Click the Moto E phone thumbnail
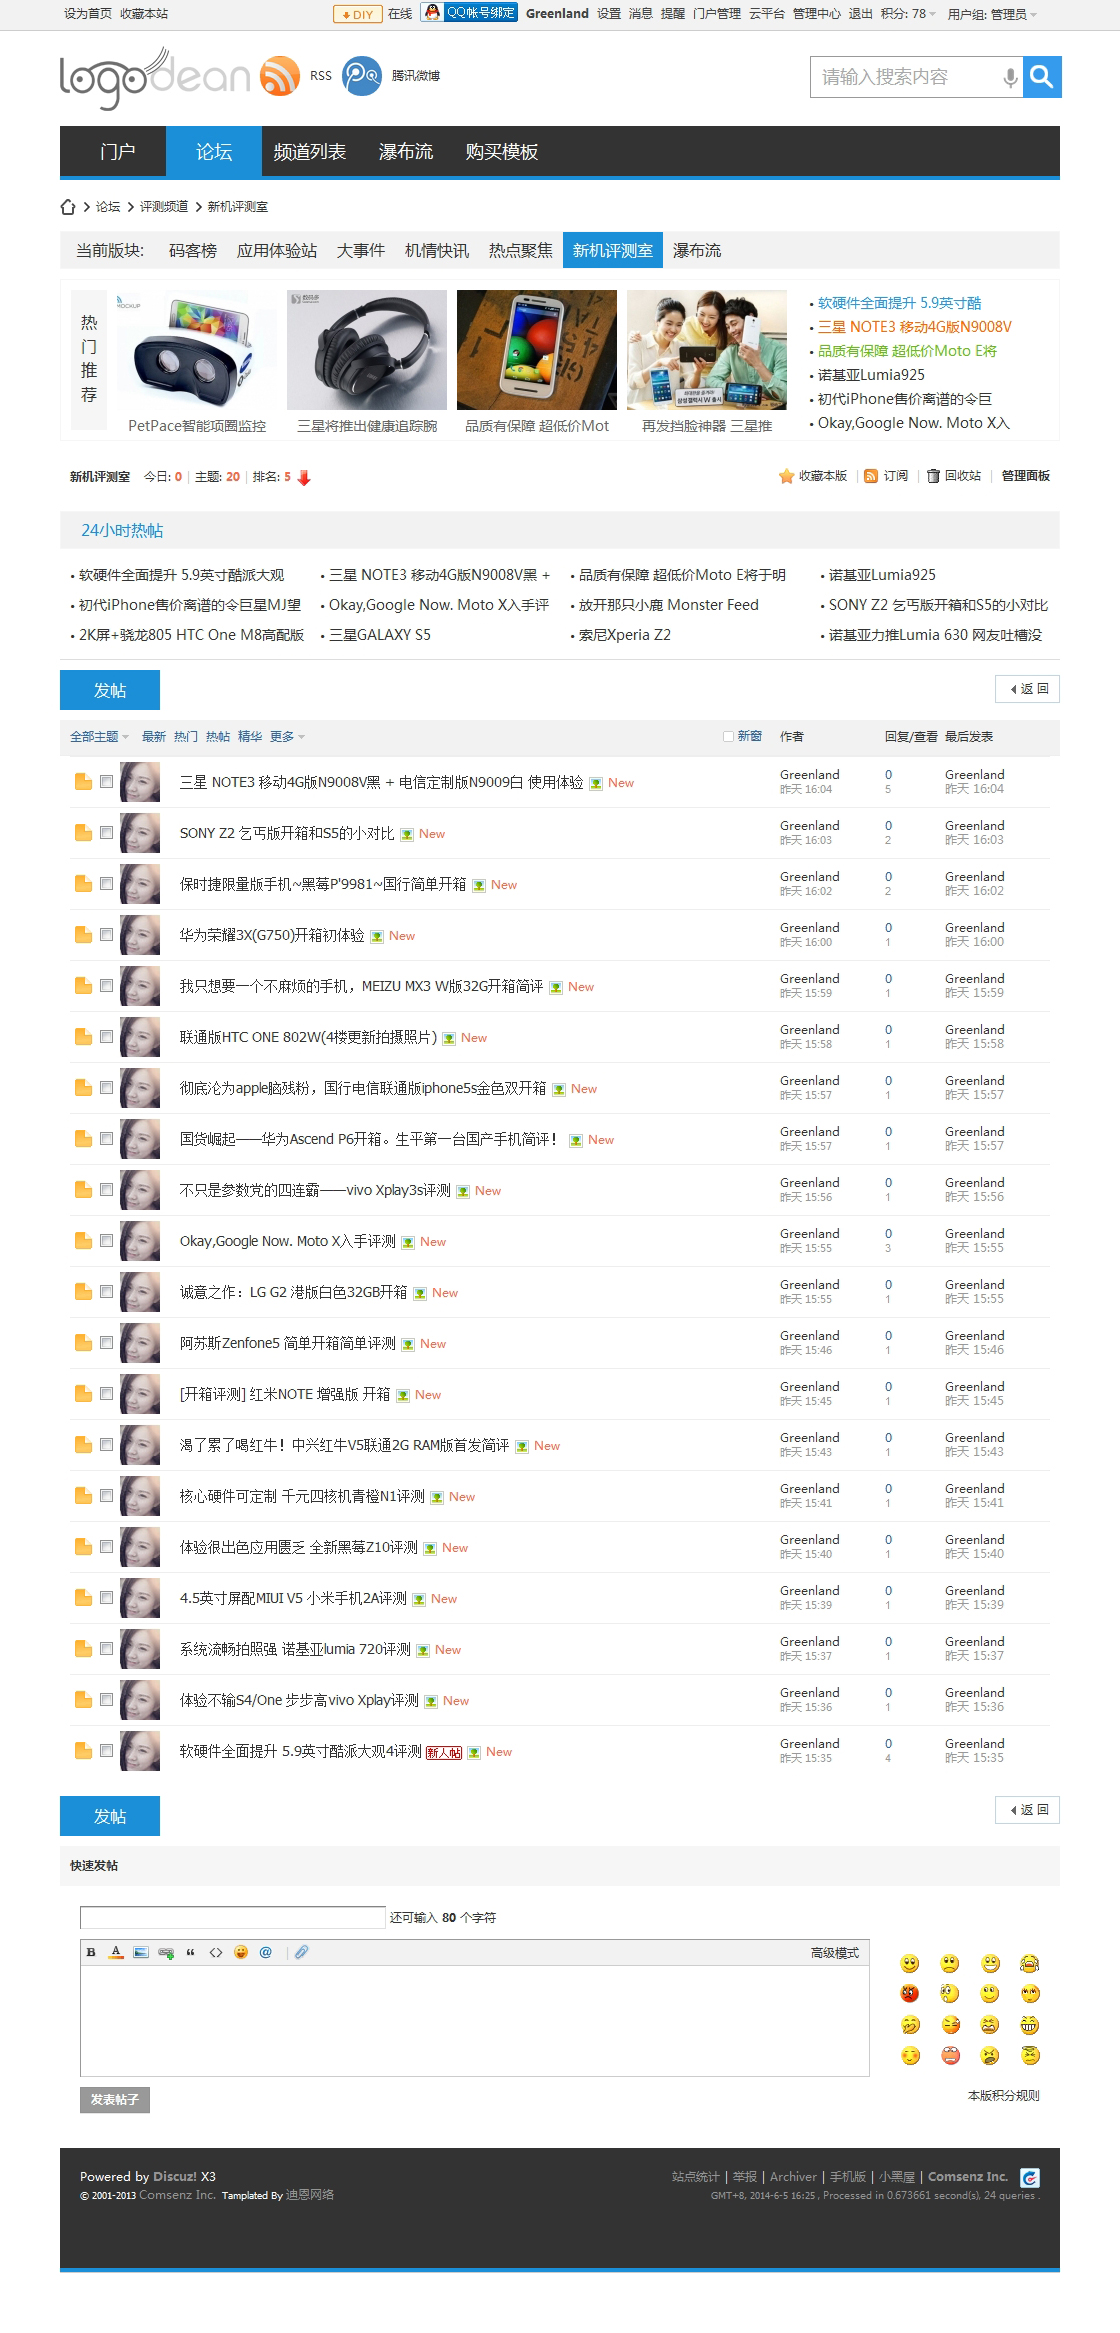The height and width of the screenshot is (2333, 1120). click(537, 350)
